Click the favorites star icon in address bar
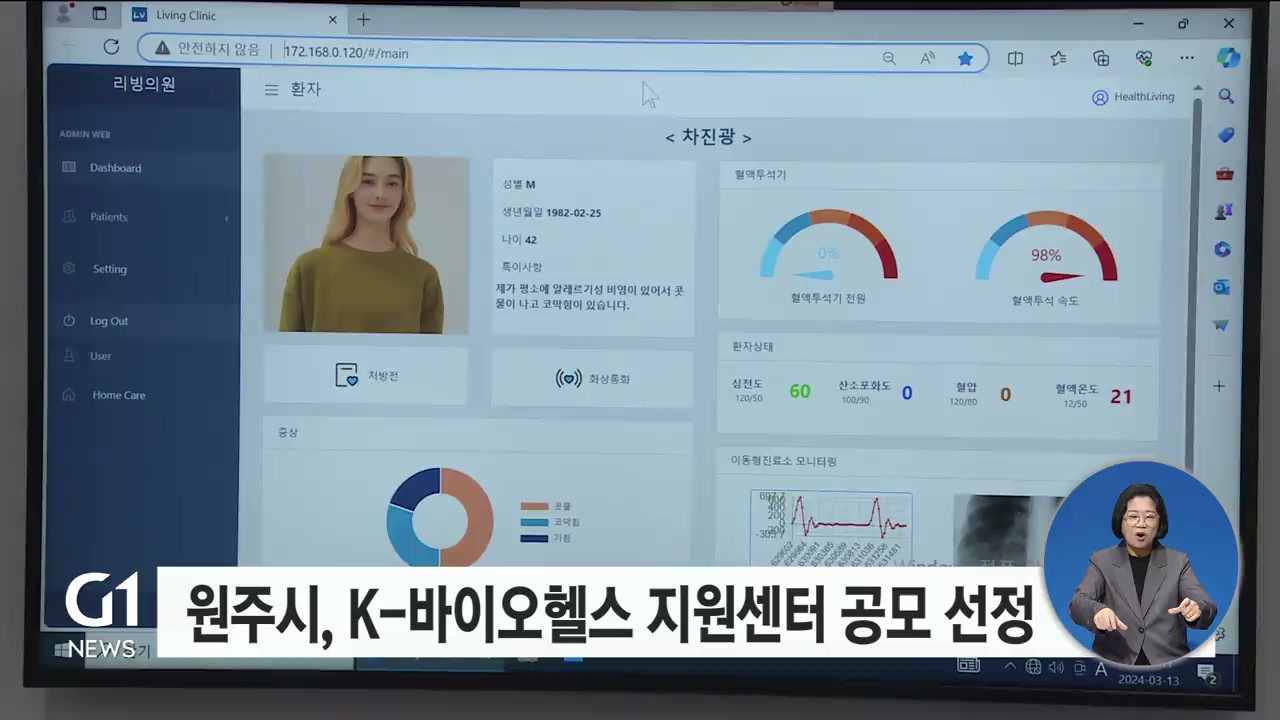1280x720 pixels. (965, 59)
